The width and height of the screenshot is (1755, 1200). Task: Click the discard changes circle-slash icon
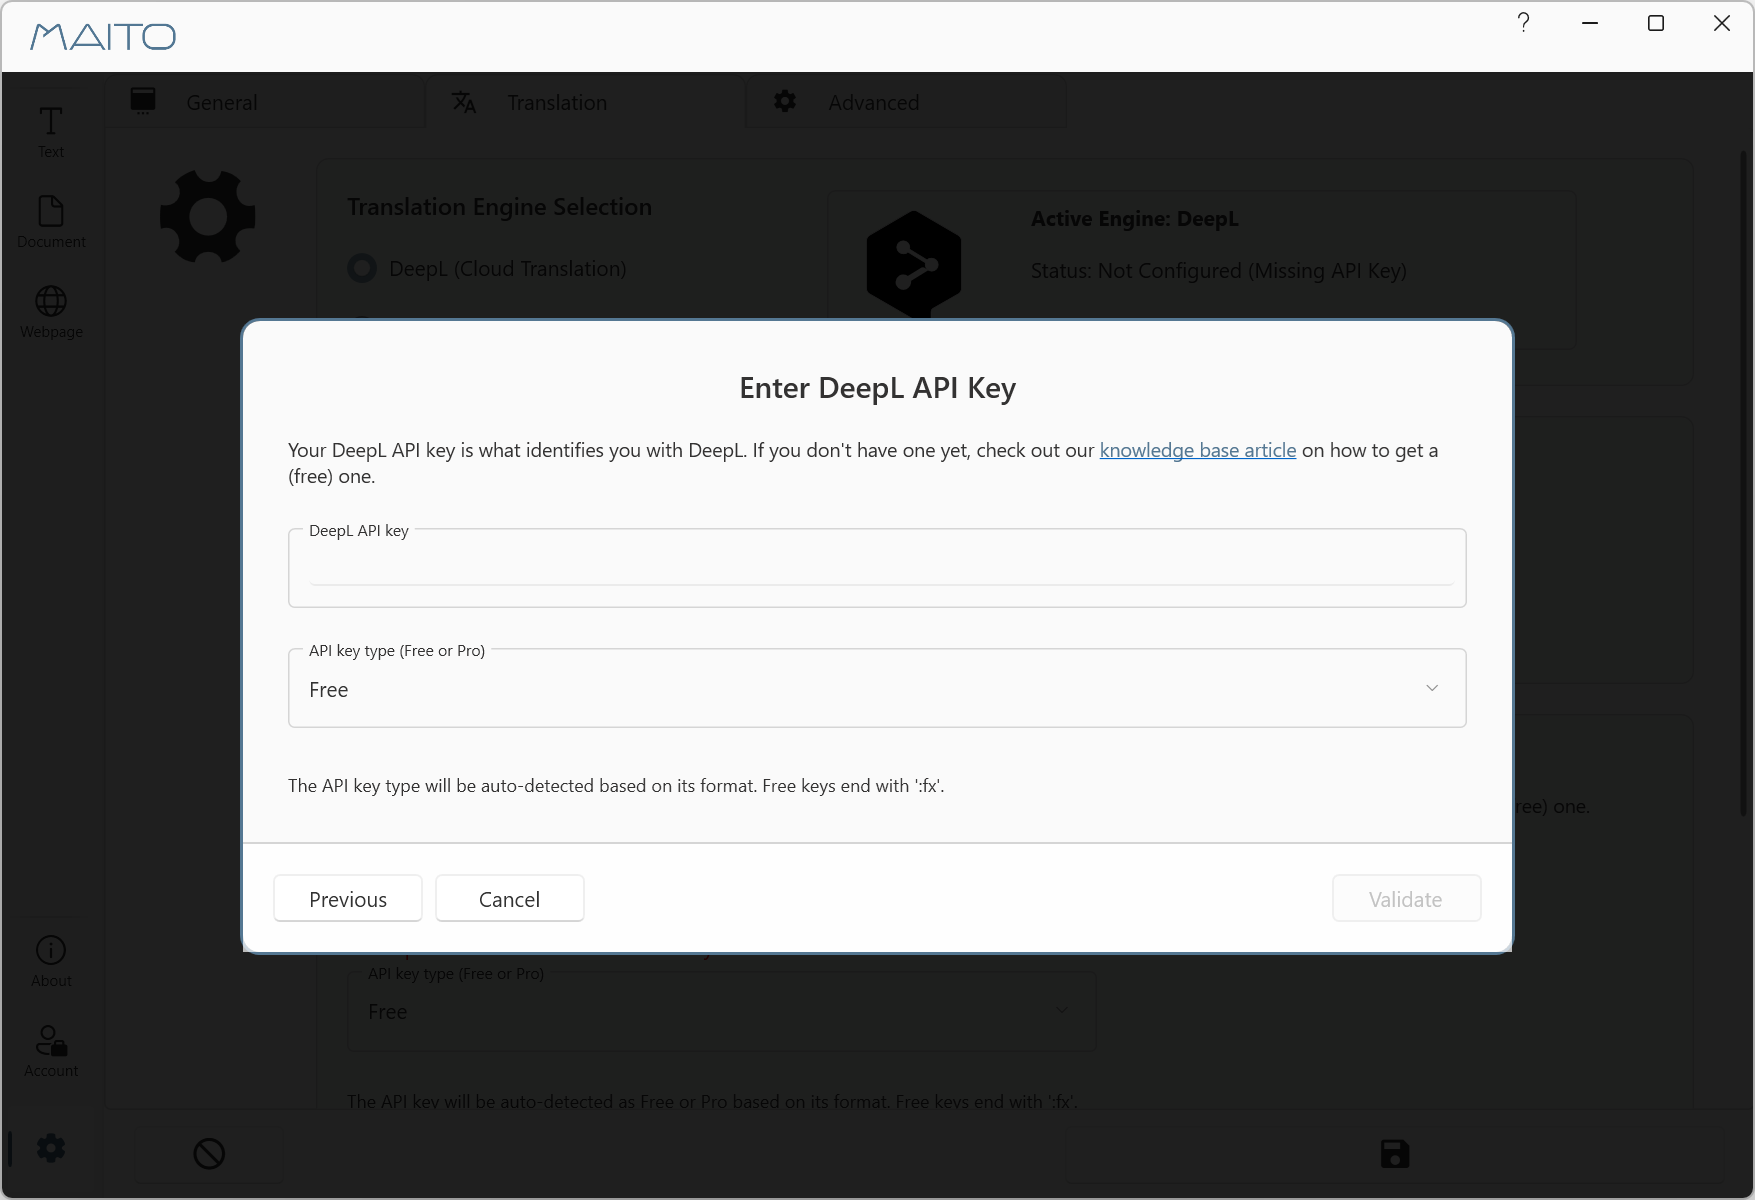[x=209, y=1154]
